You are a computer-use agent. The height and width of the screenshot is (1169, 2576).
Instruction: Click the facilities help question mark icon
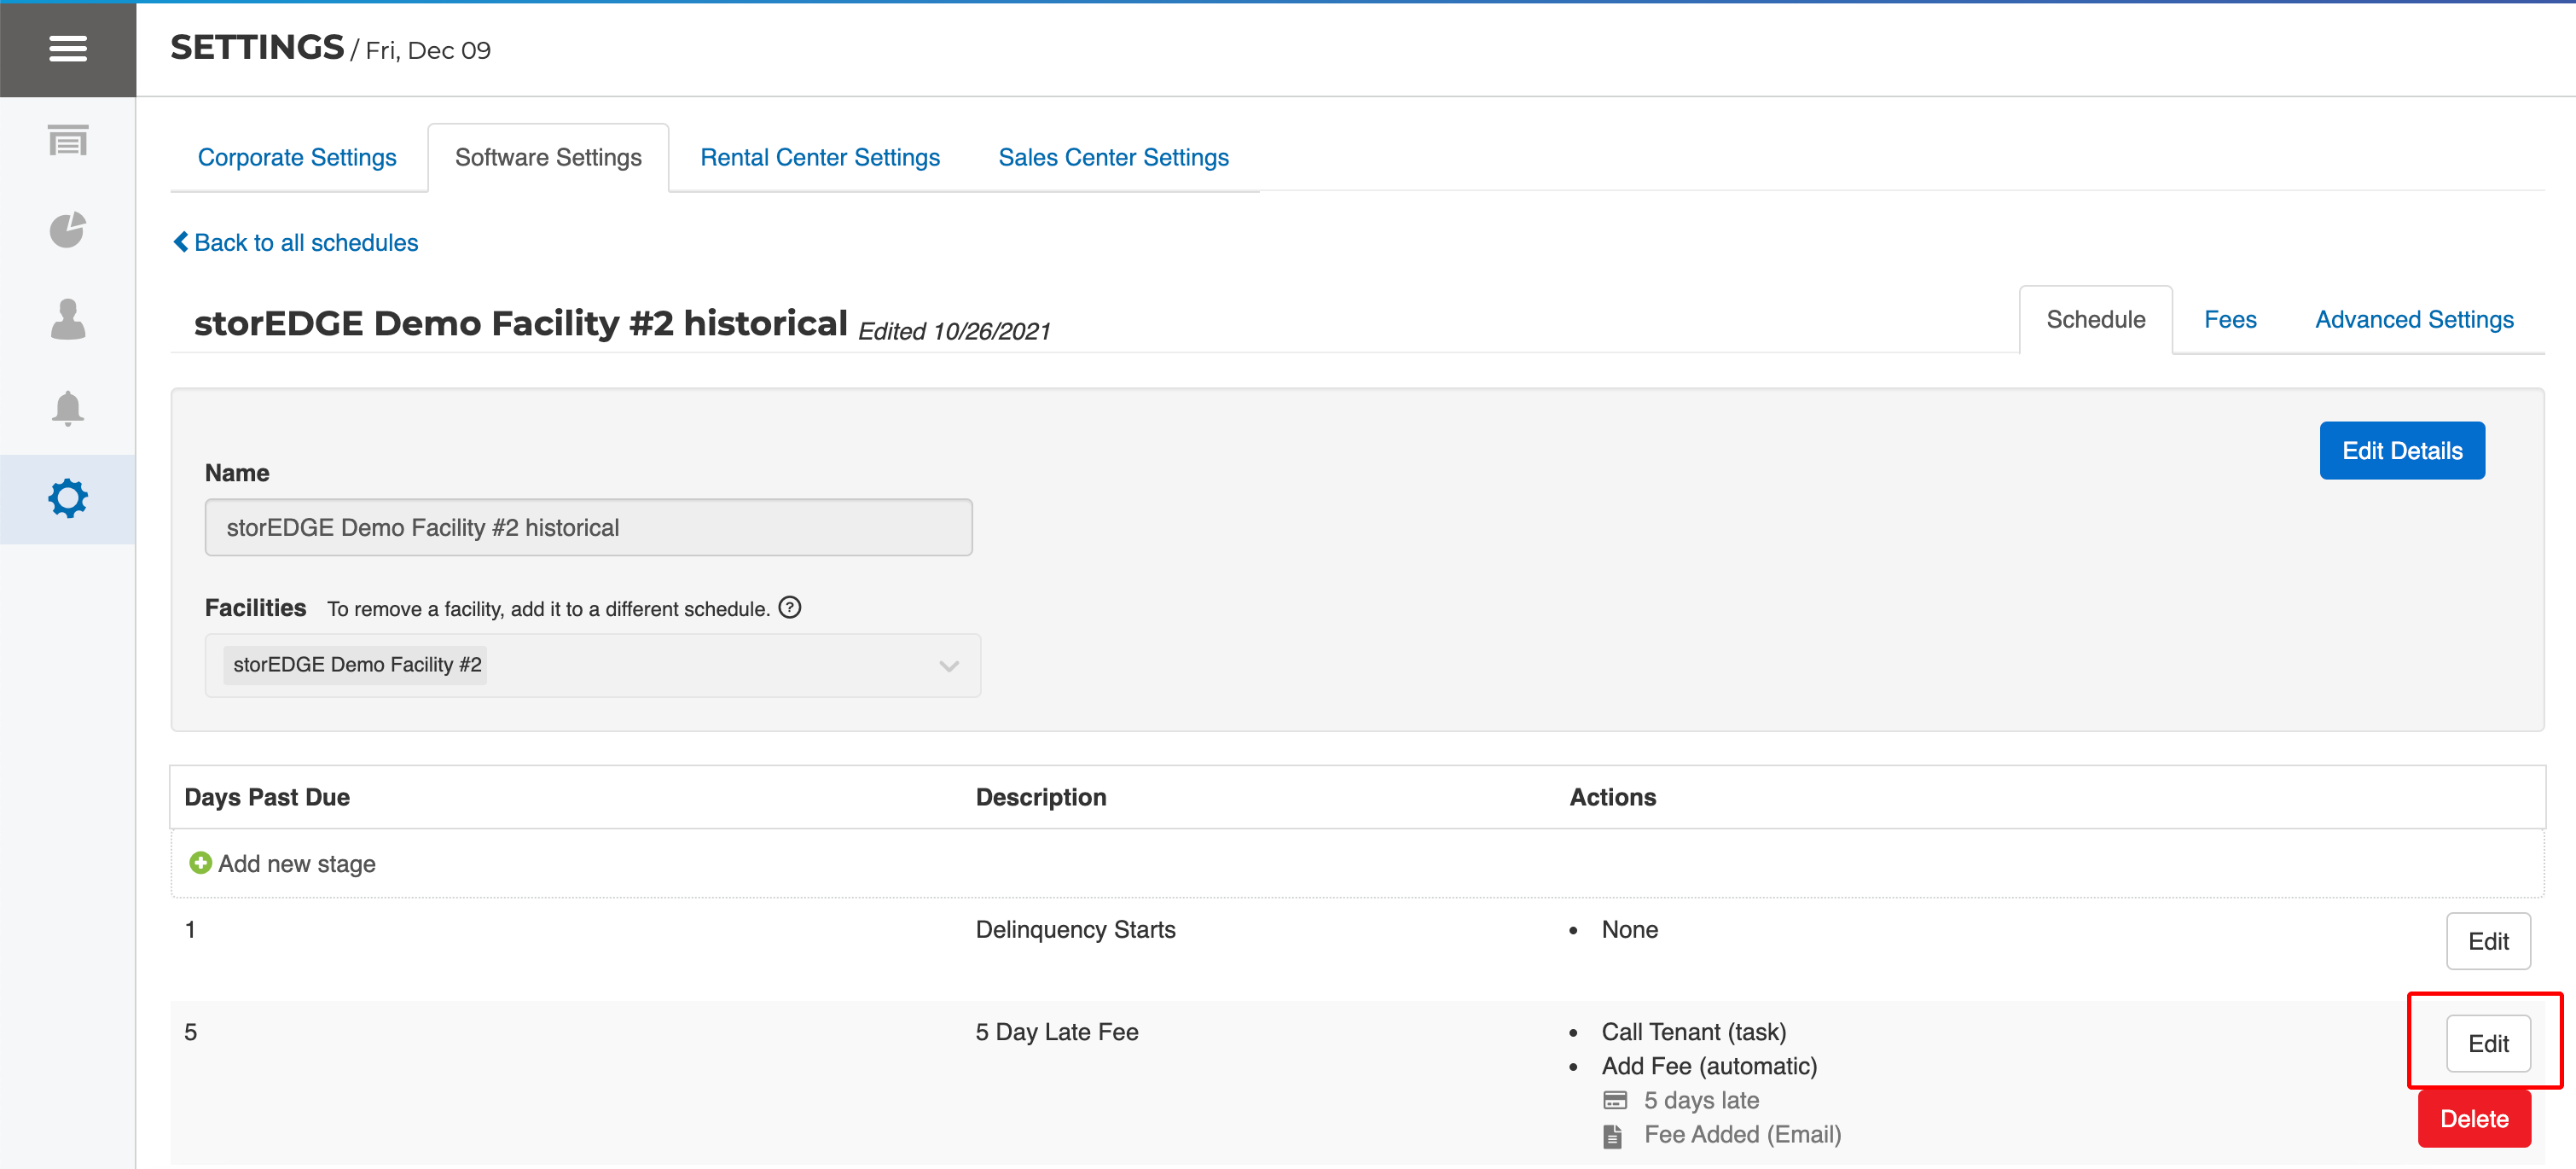tap(790, 607)
